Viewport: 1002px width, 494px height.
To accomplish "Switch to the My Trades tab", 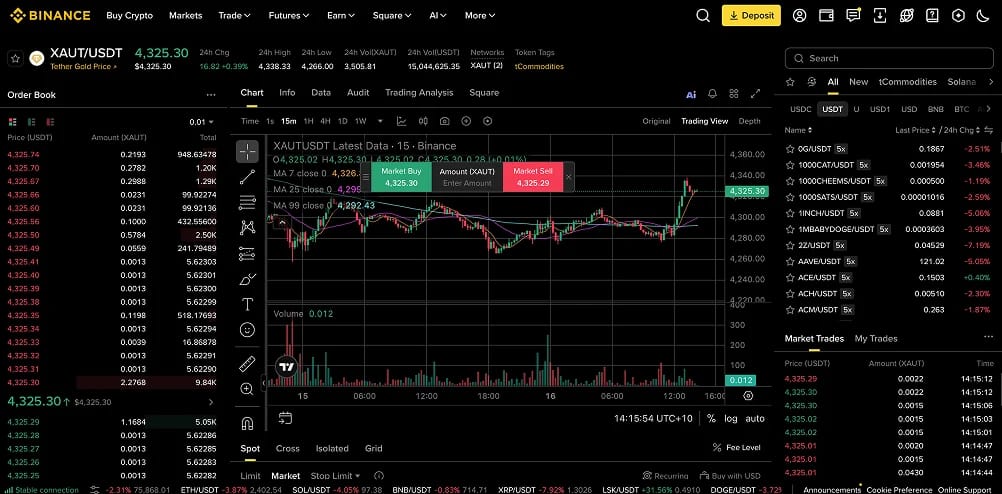I will (875, 339).
